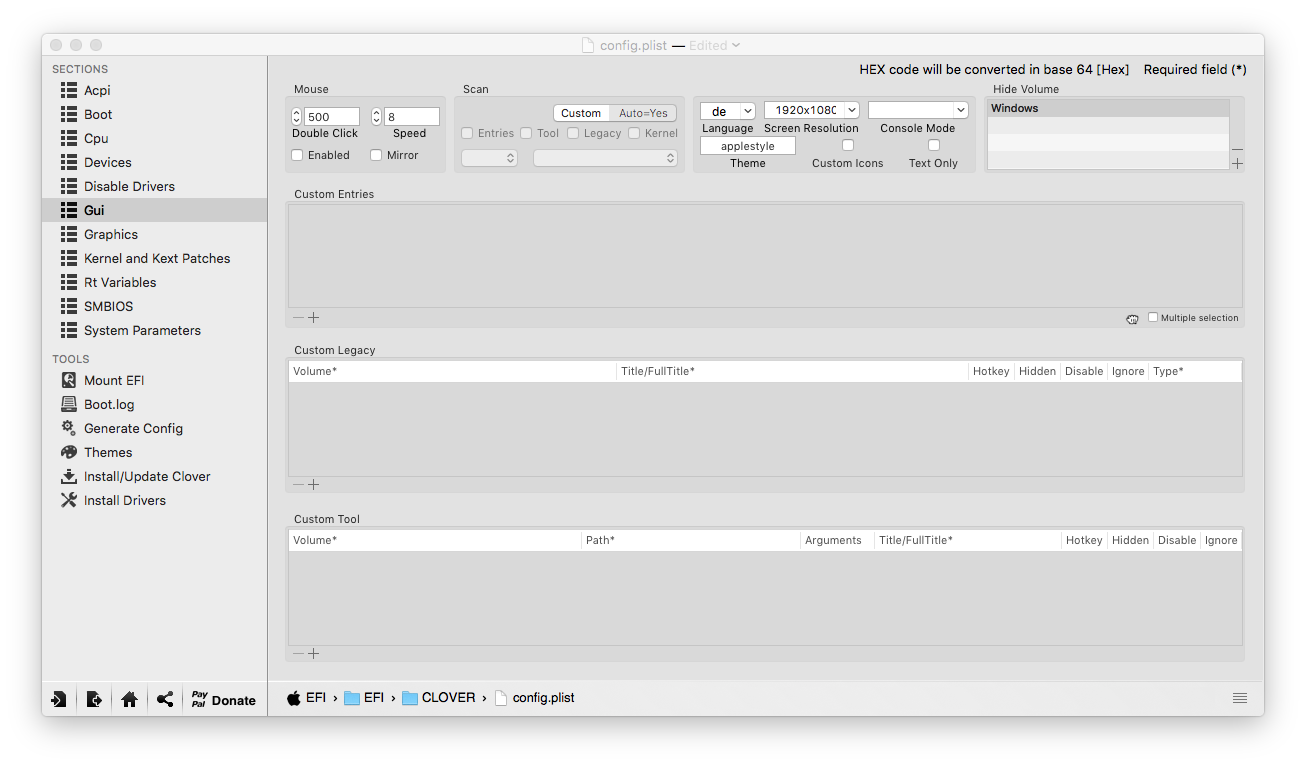Select the SMBIOS section
Screen dimensions: 1306x766
[154, 306]
